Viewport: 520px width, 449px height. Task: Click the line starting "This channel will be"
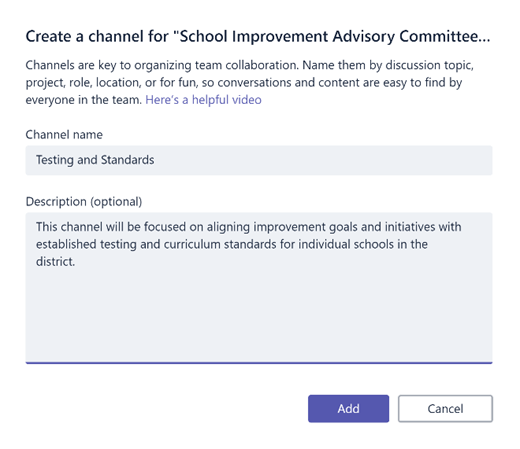(249, 227)
